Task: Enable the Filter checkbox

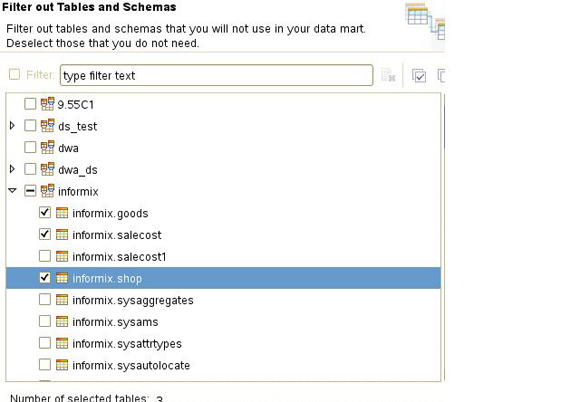Action: [x=14, y=74]
